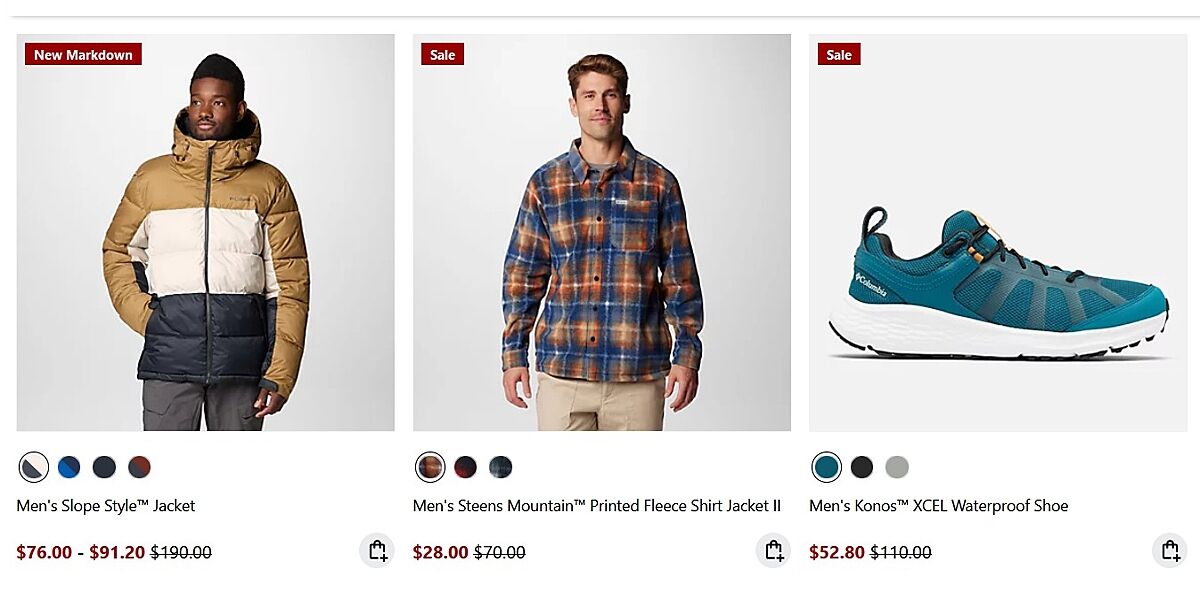This screenshot has width=1200, height=611.
Task: Open Men's Konos XCEL Waterproof Shoe link
Action: 938,506
